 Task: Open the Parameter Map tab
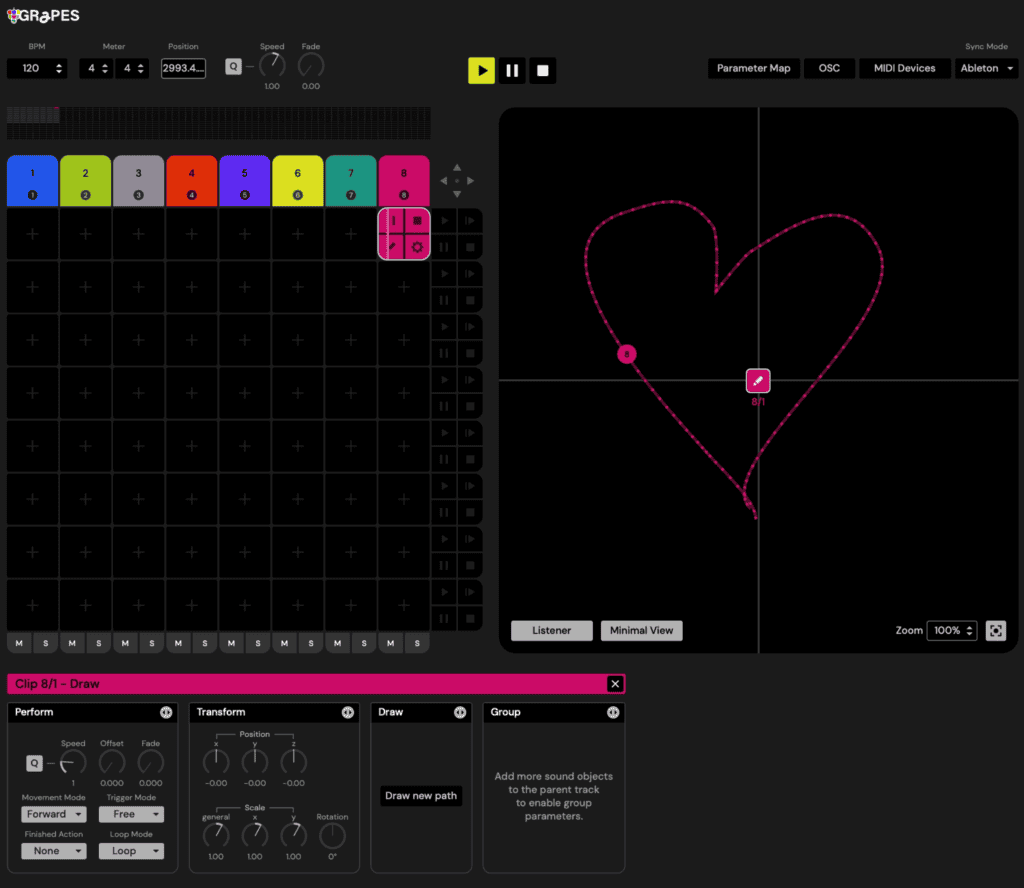(x=754, y=68)
